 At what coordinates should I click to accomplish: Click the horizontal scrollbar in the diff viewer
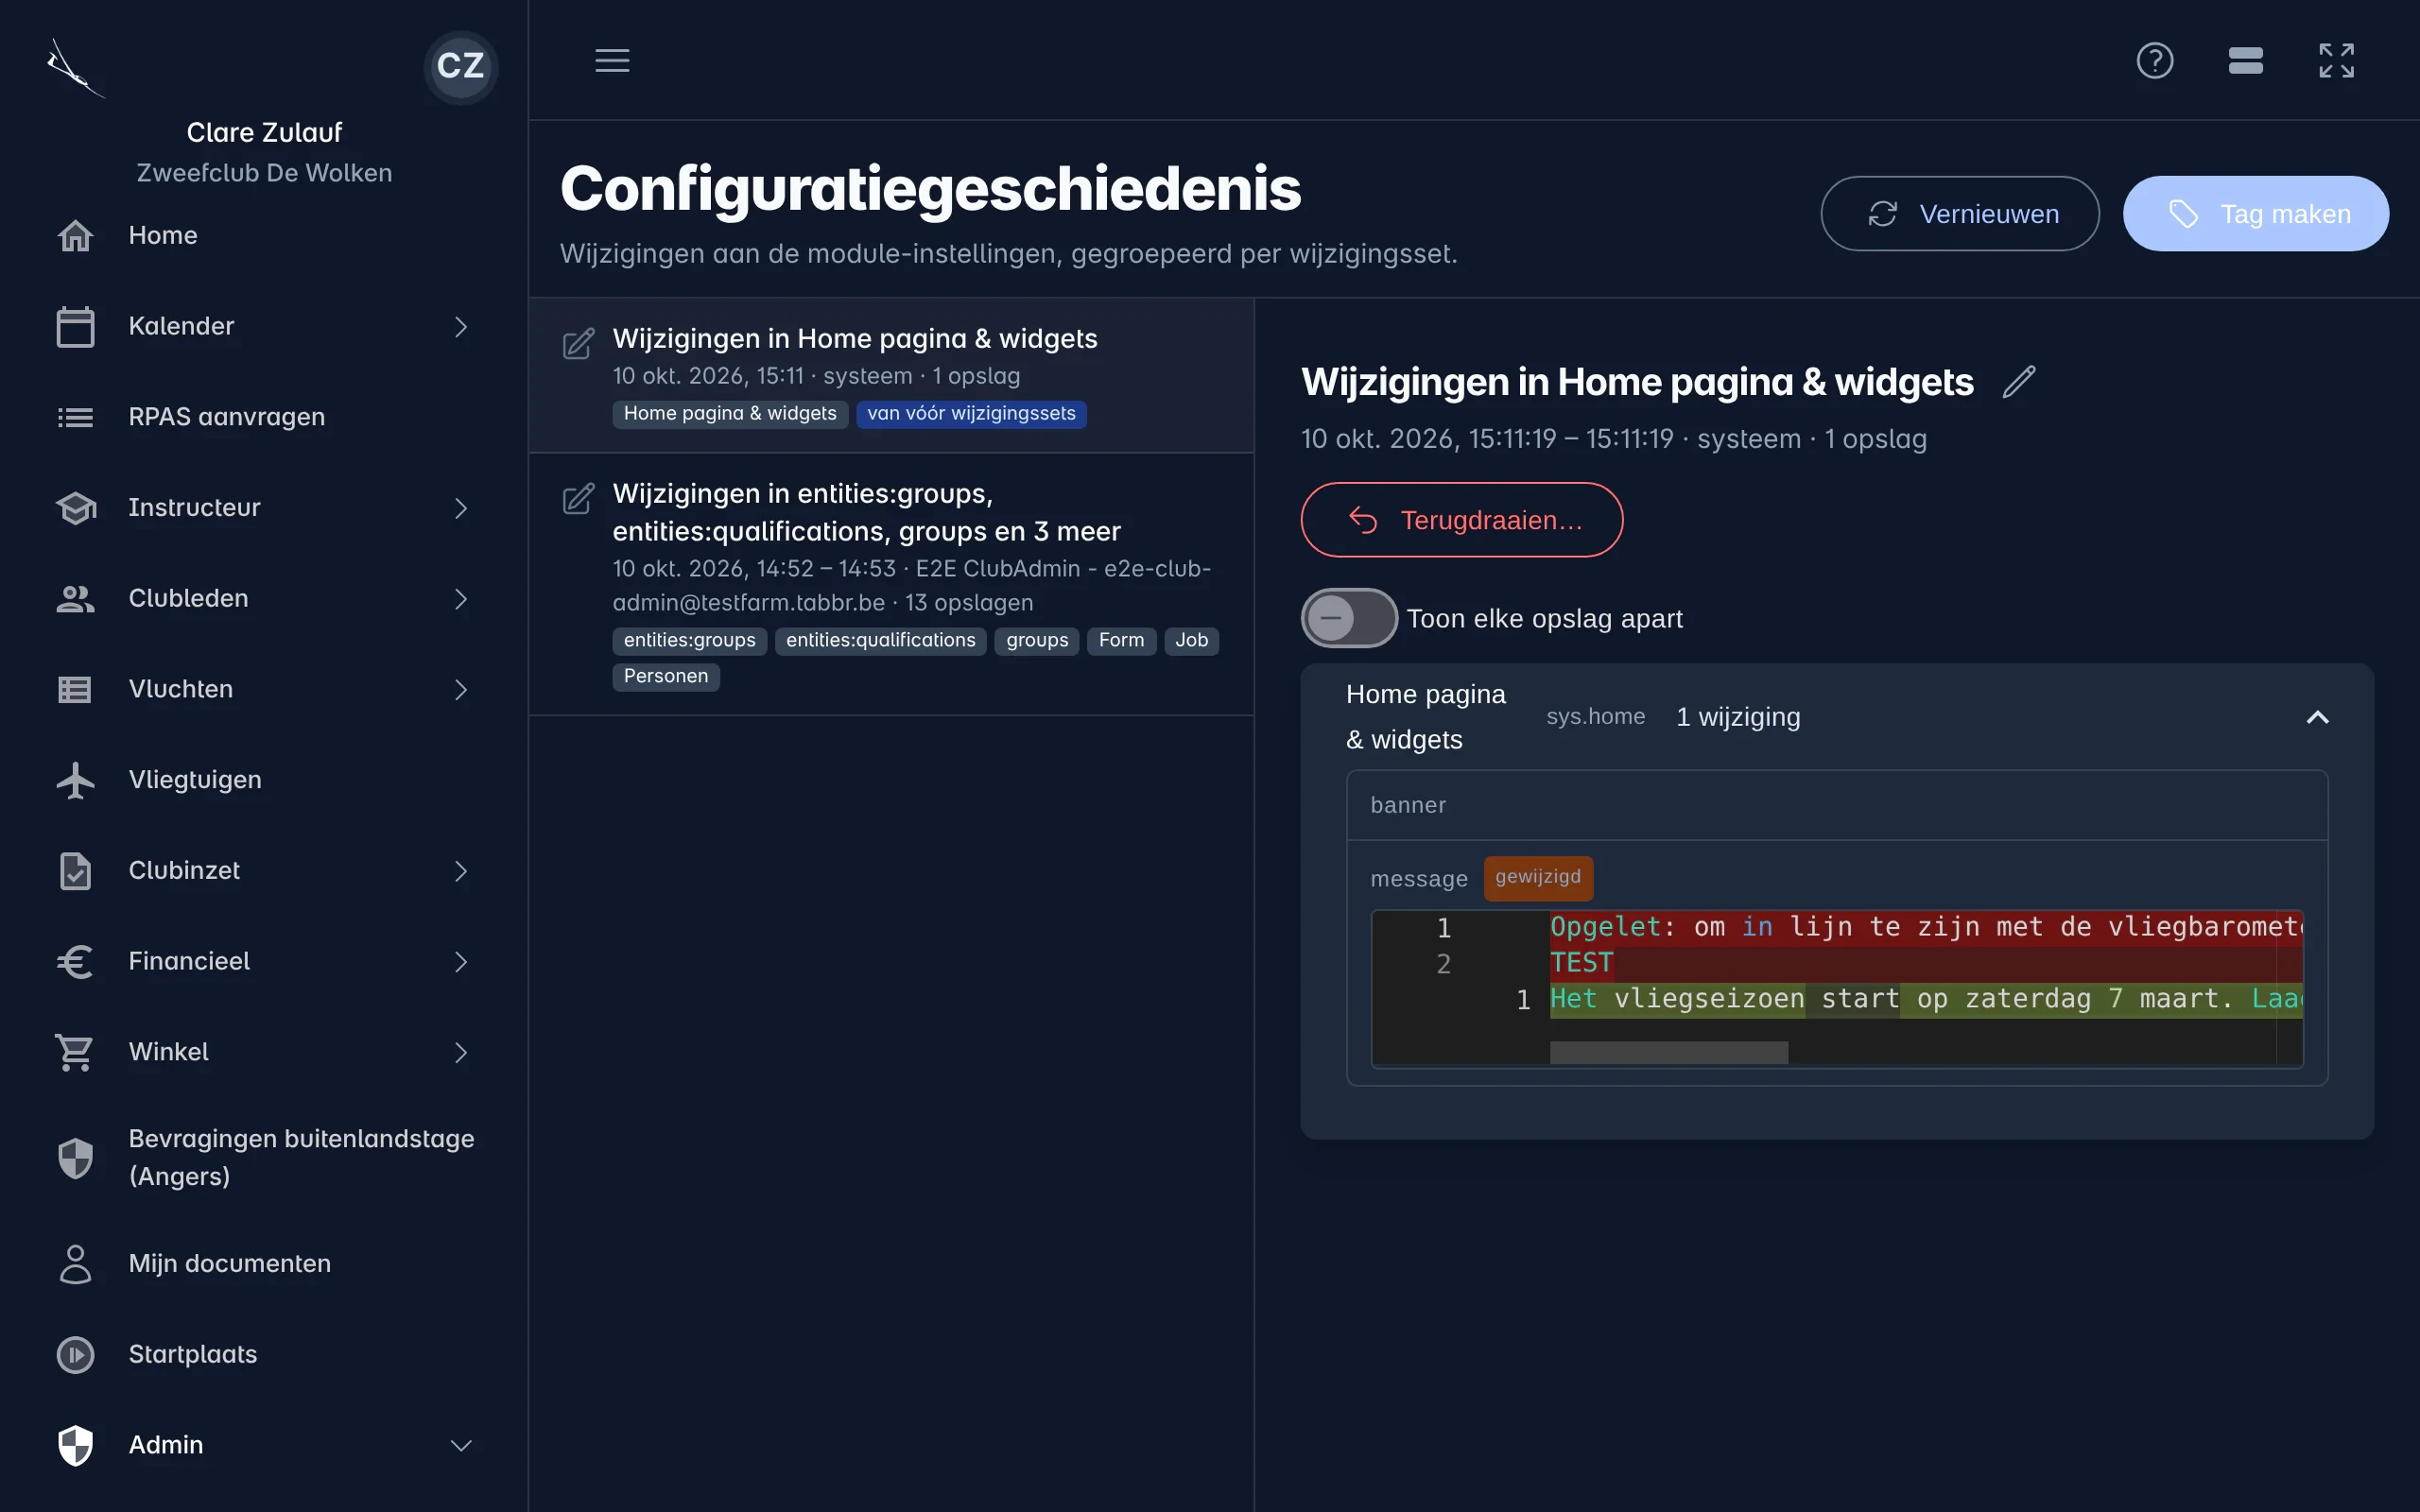pyautogui.click(x=1668, y=1052)
